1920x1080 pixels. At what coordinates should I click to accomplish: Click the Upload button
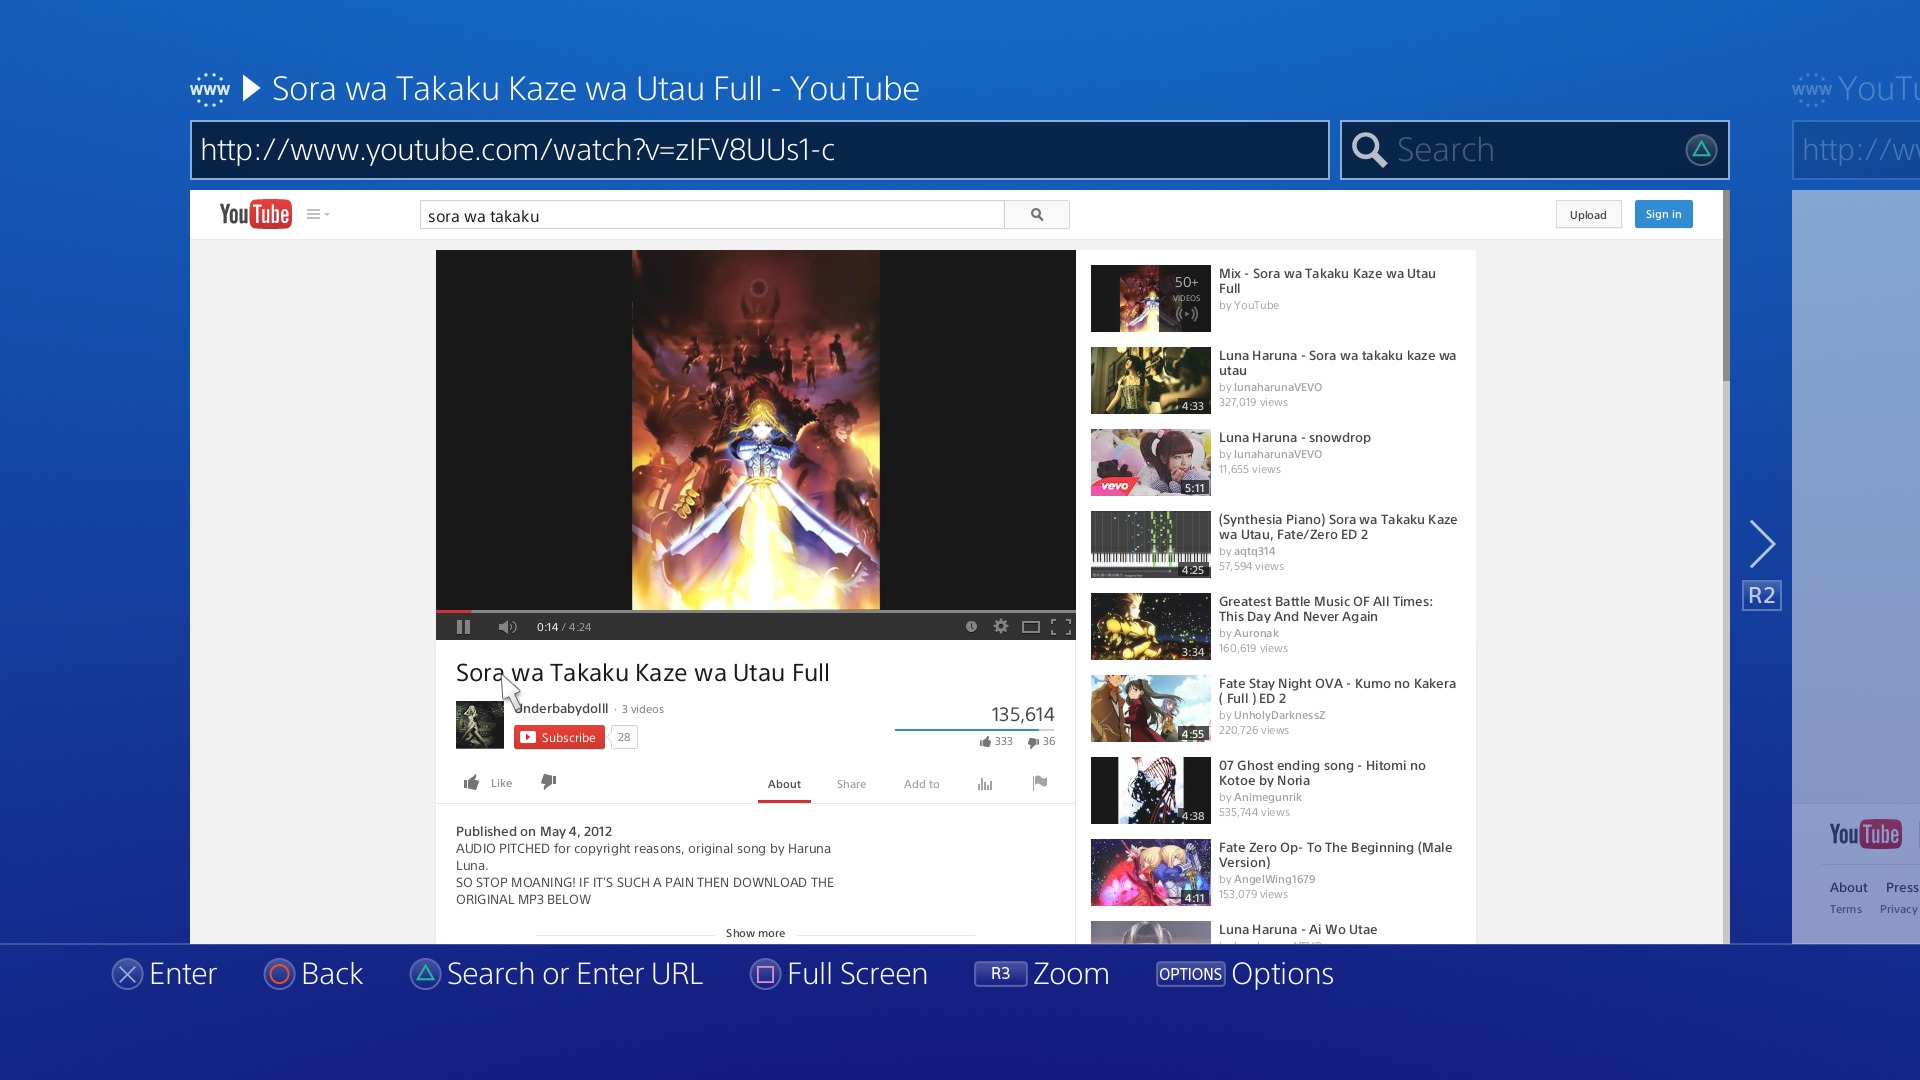1588,214
